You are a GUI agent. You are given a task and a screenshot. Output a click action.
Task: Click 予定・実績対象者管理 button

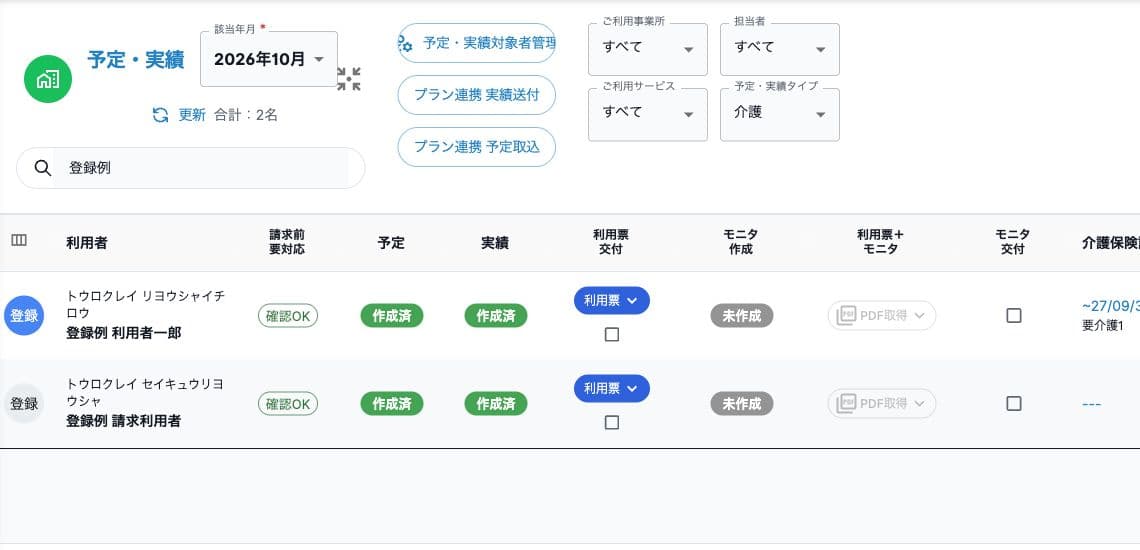pos(477,43)
